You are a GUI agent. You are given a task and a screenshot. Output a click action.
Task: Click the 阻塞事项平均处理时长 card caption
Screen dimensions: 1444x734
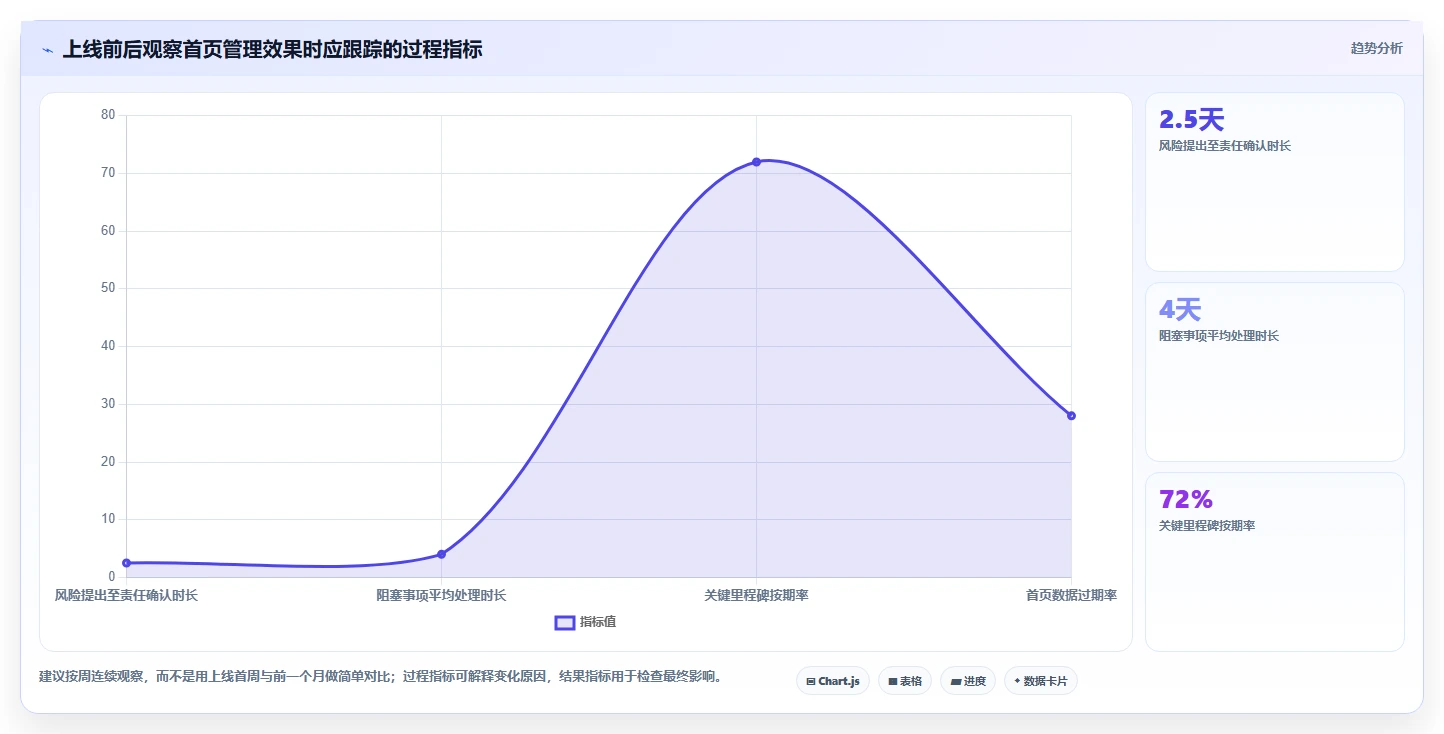[x=1219, y=336]
